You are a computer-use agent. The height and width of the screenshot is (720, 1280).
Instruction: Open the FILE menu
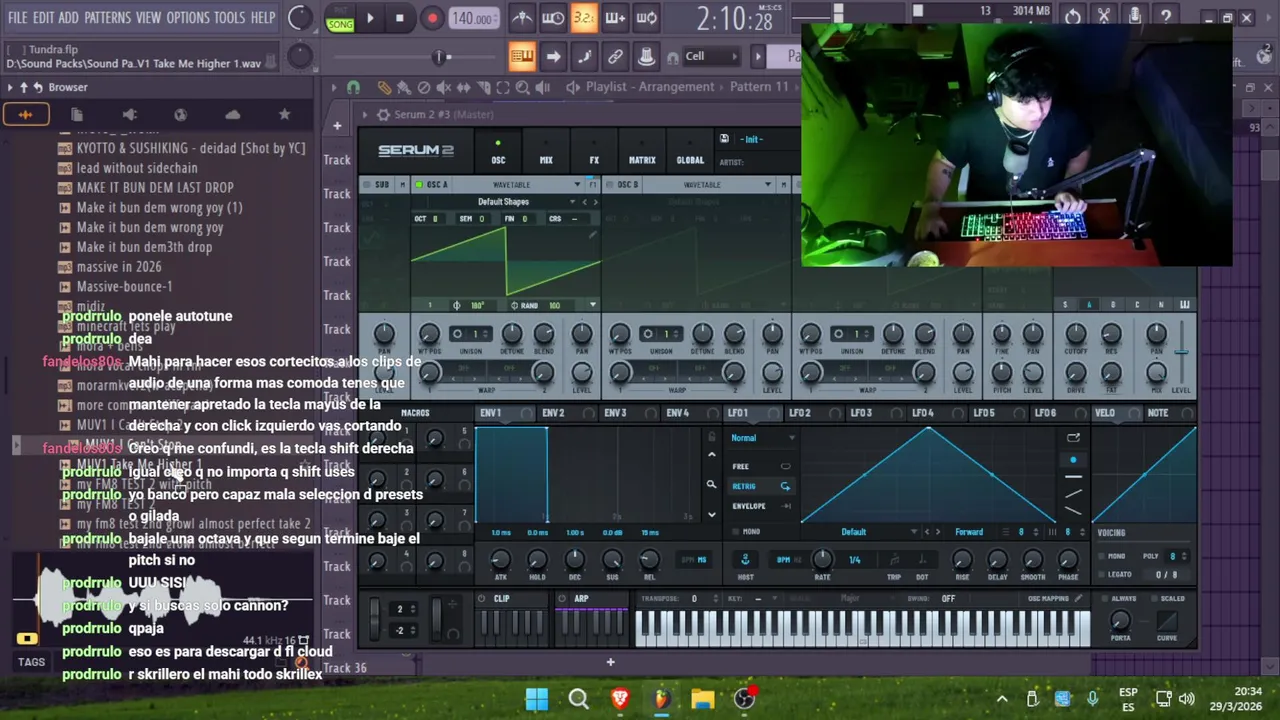[18, 18]
